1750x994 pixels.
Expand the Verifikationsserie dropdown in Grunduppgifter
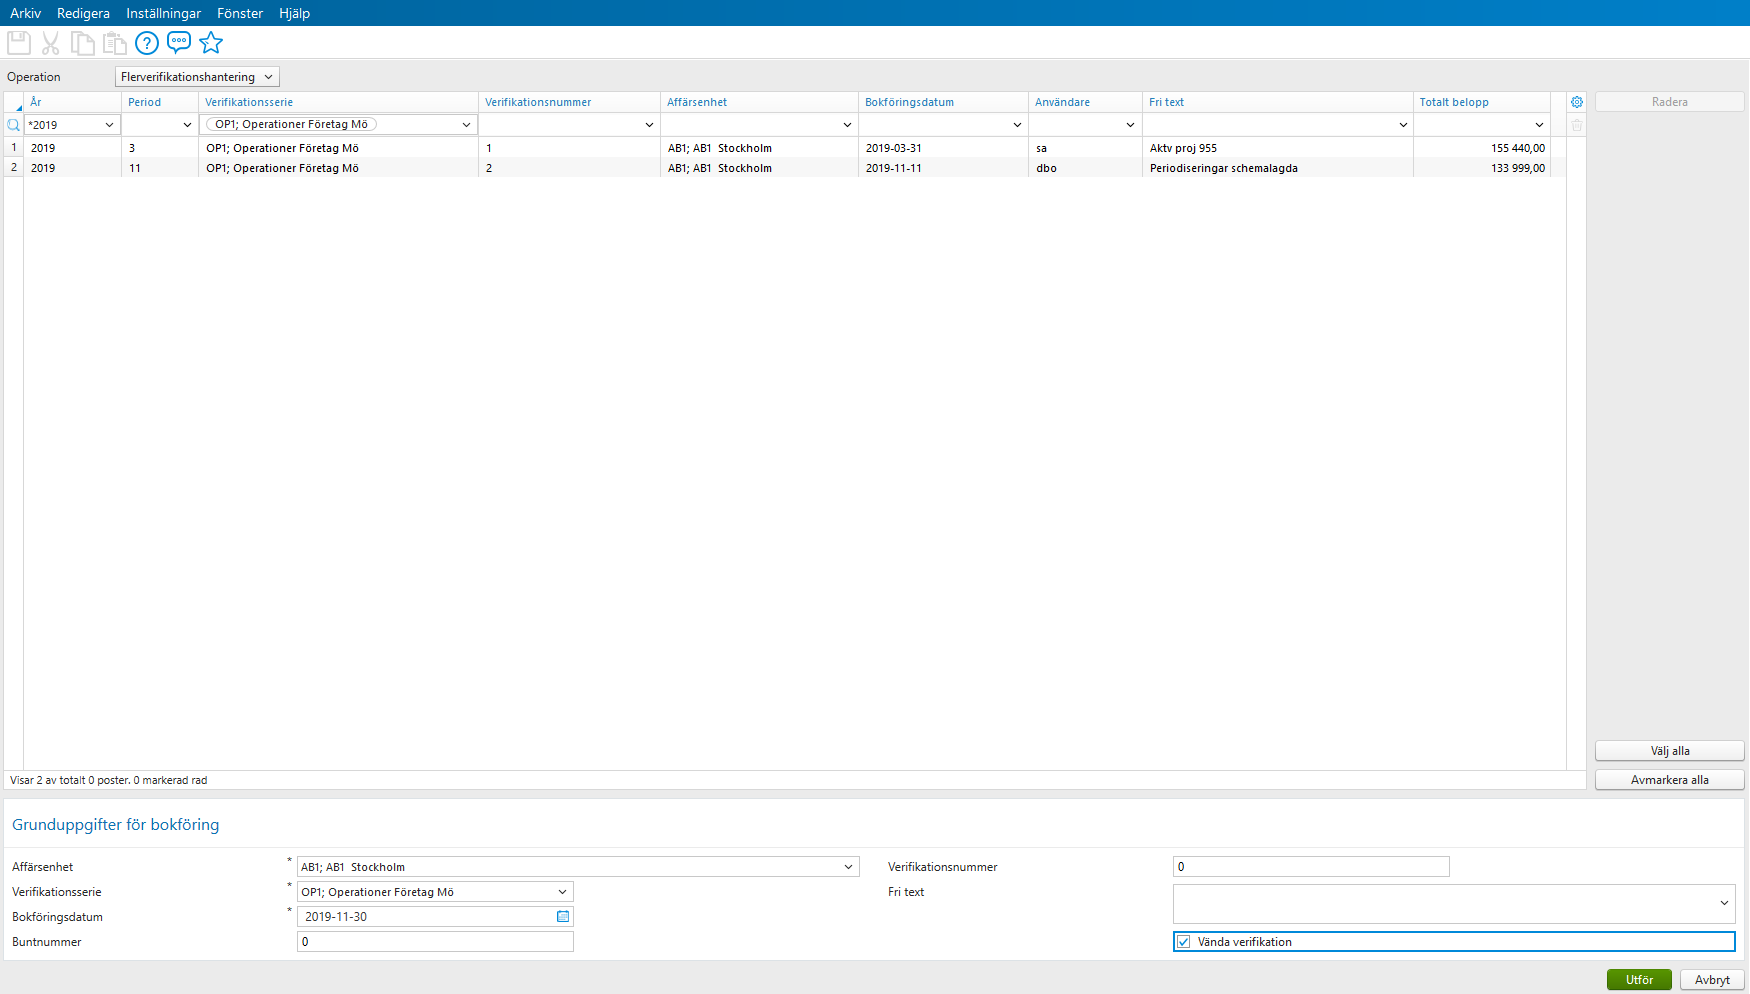[561, 891]
